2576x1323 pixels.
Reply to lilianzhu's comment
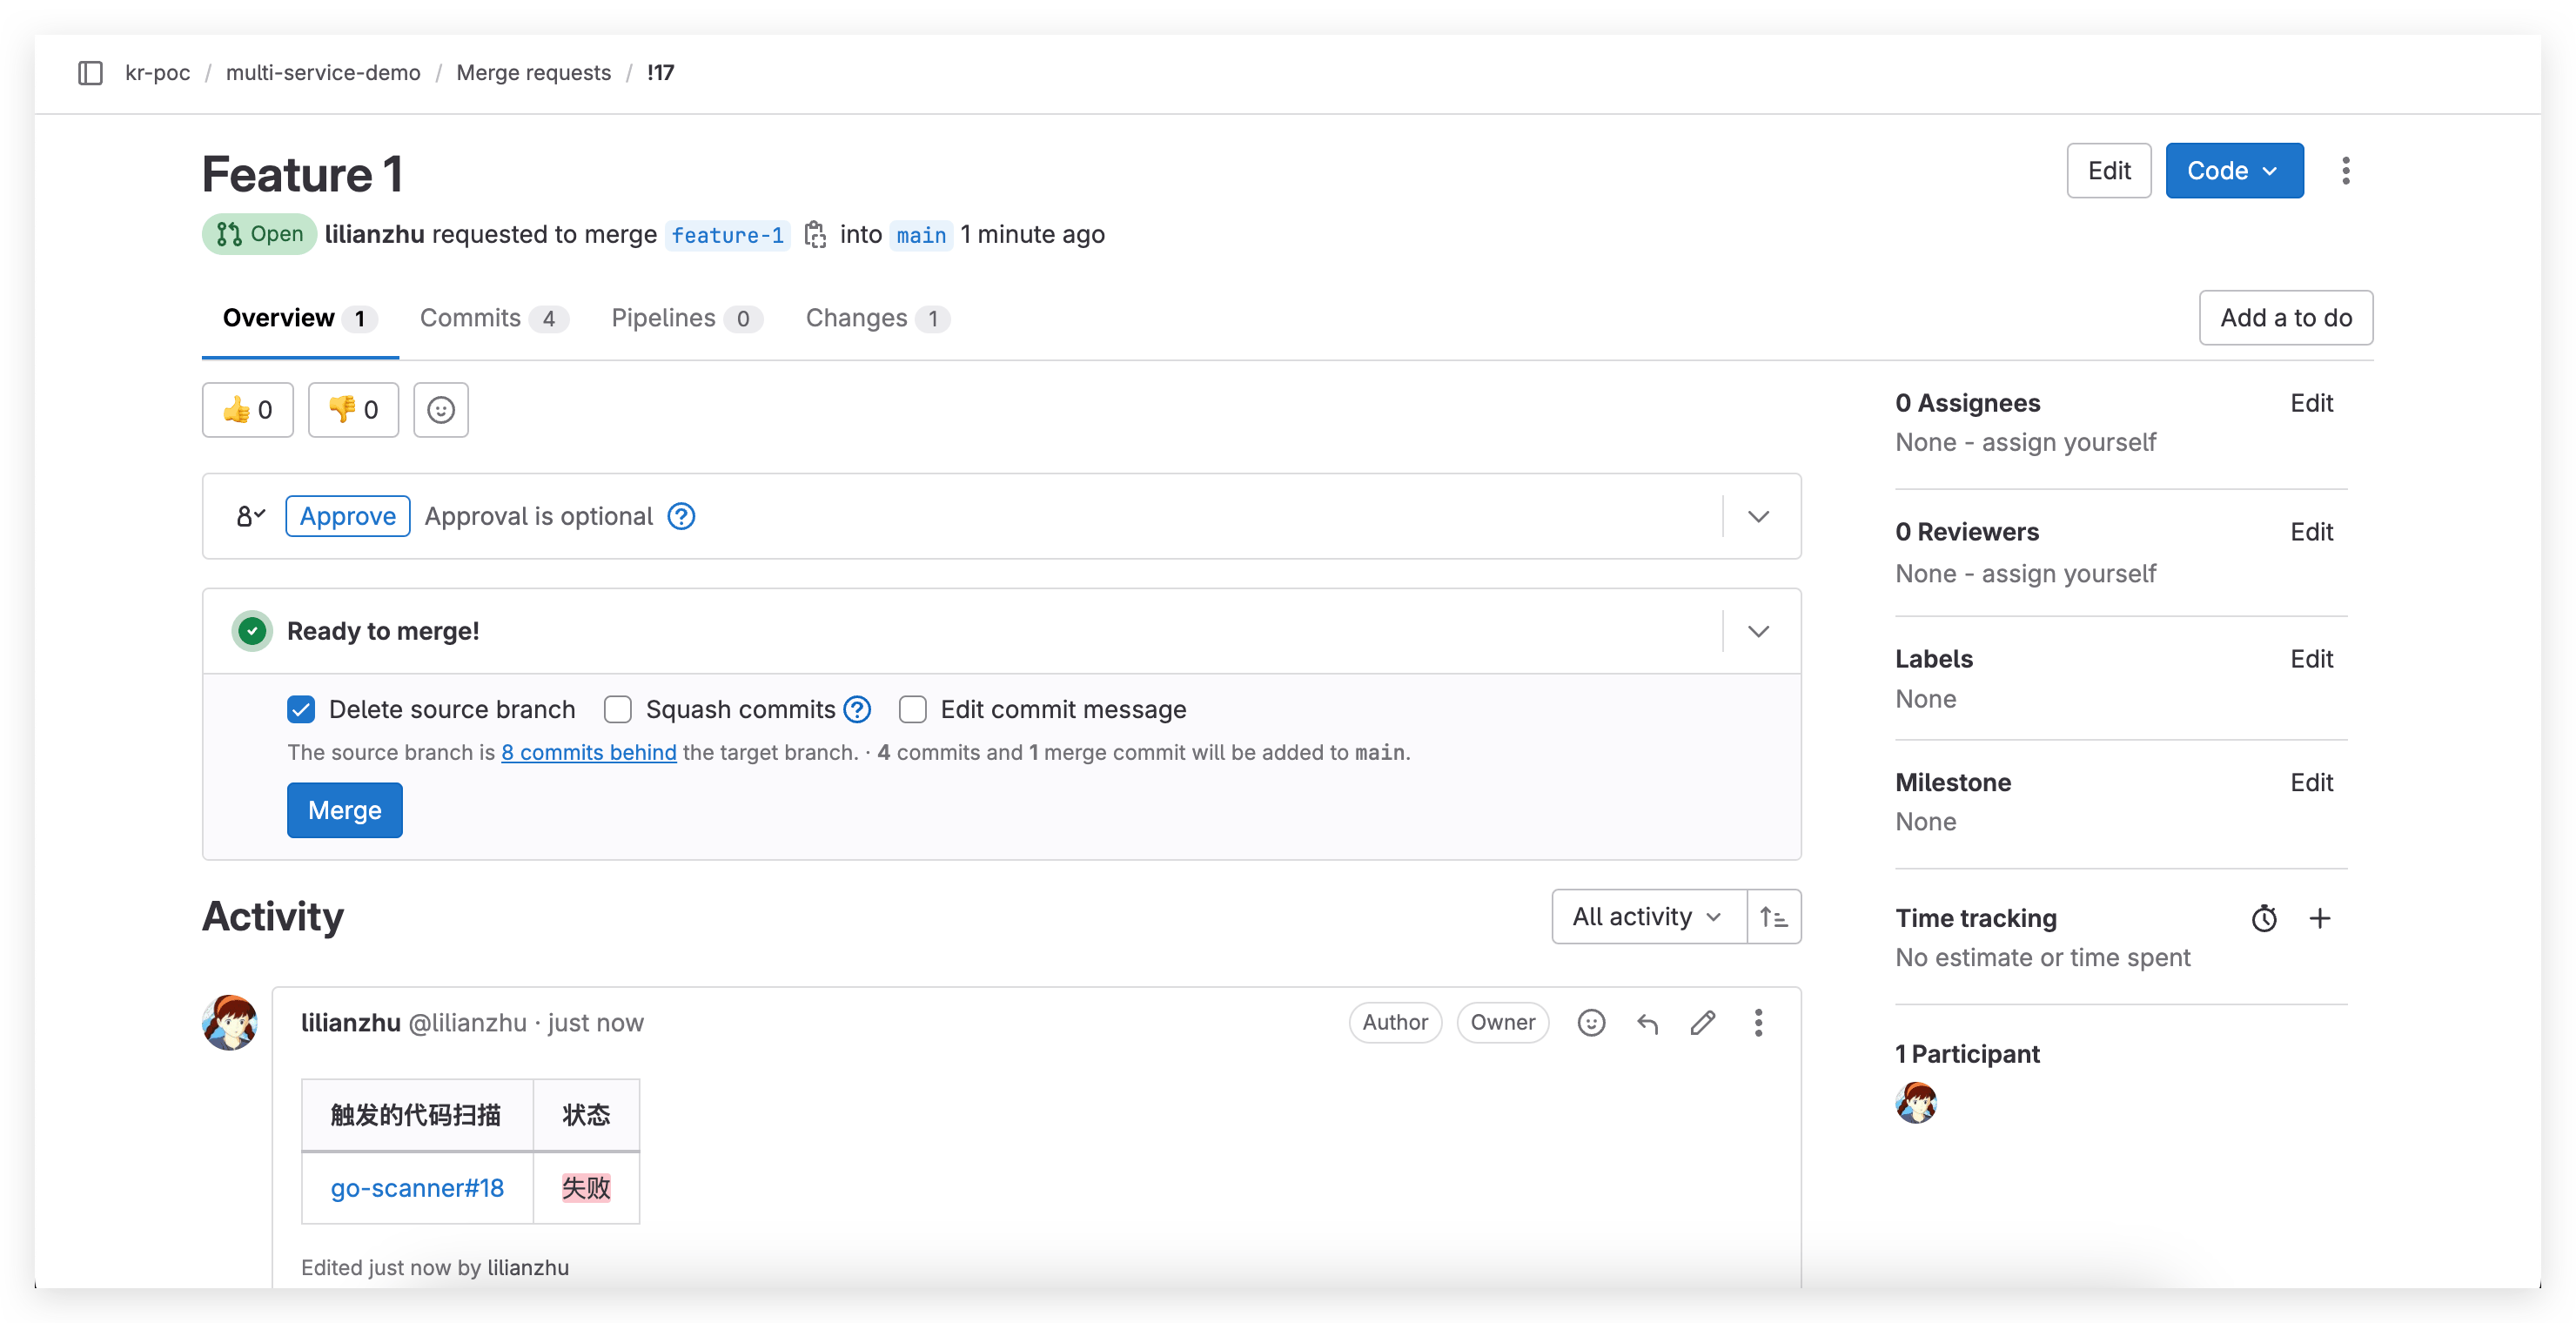pos(1647,1023)
